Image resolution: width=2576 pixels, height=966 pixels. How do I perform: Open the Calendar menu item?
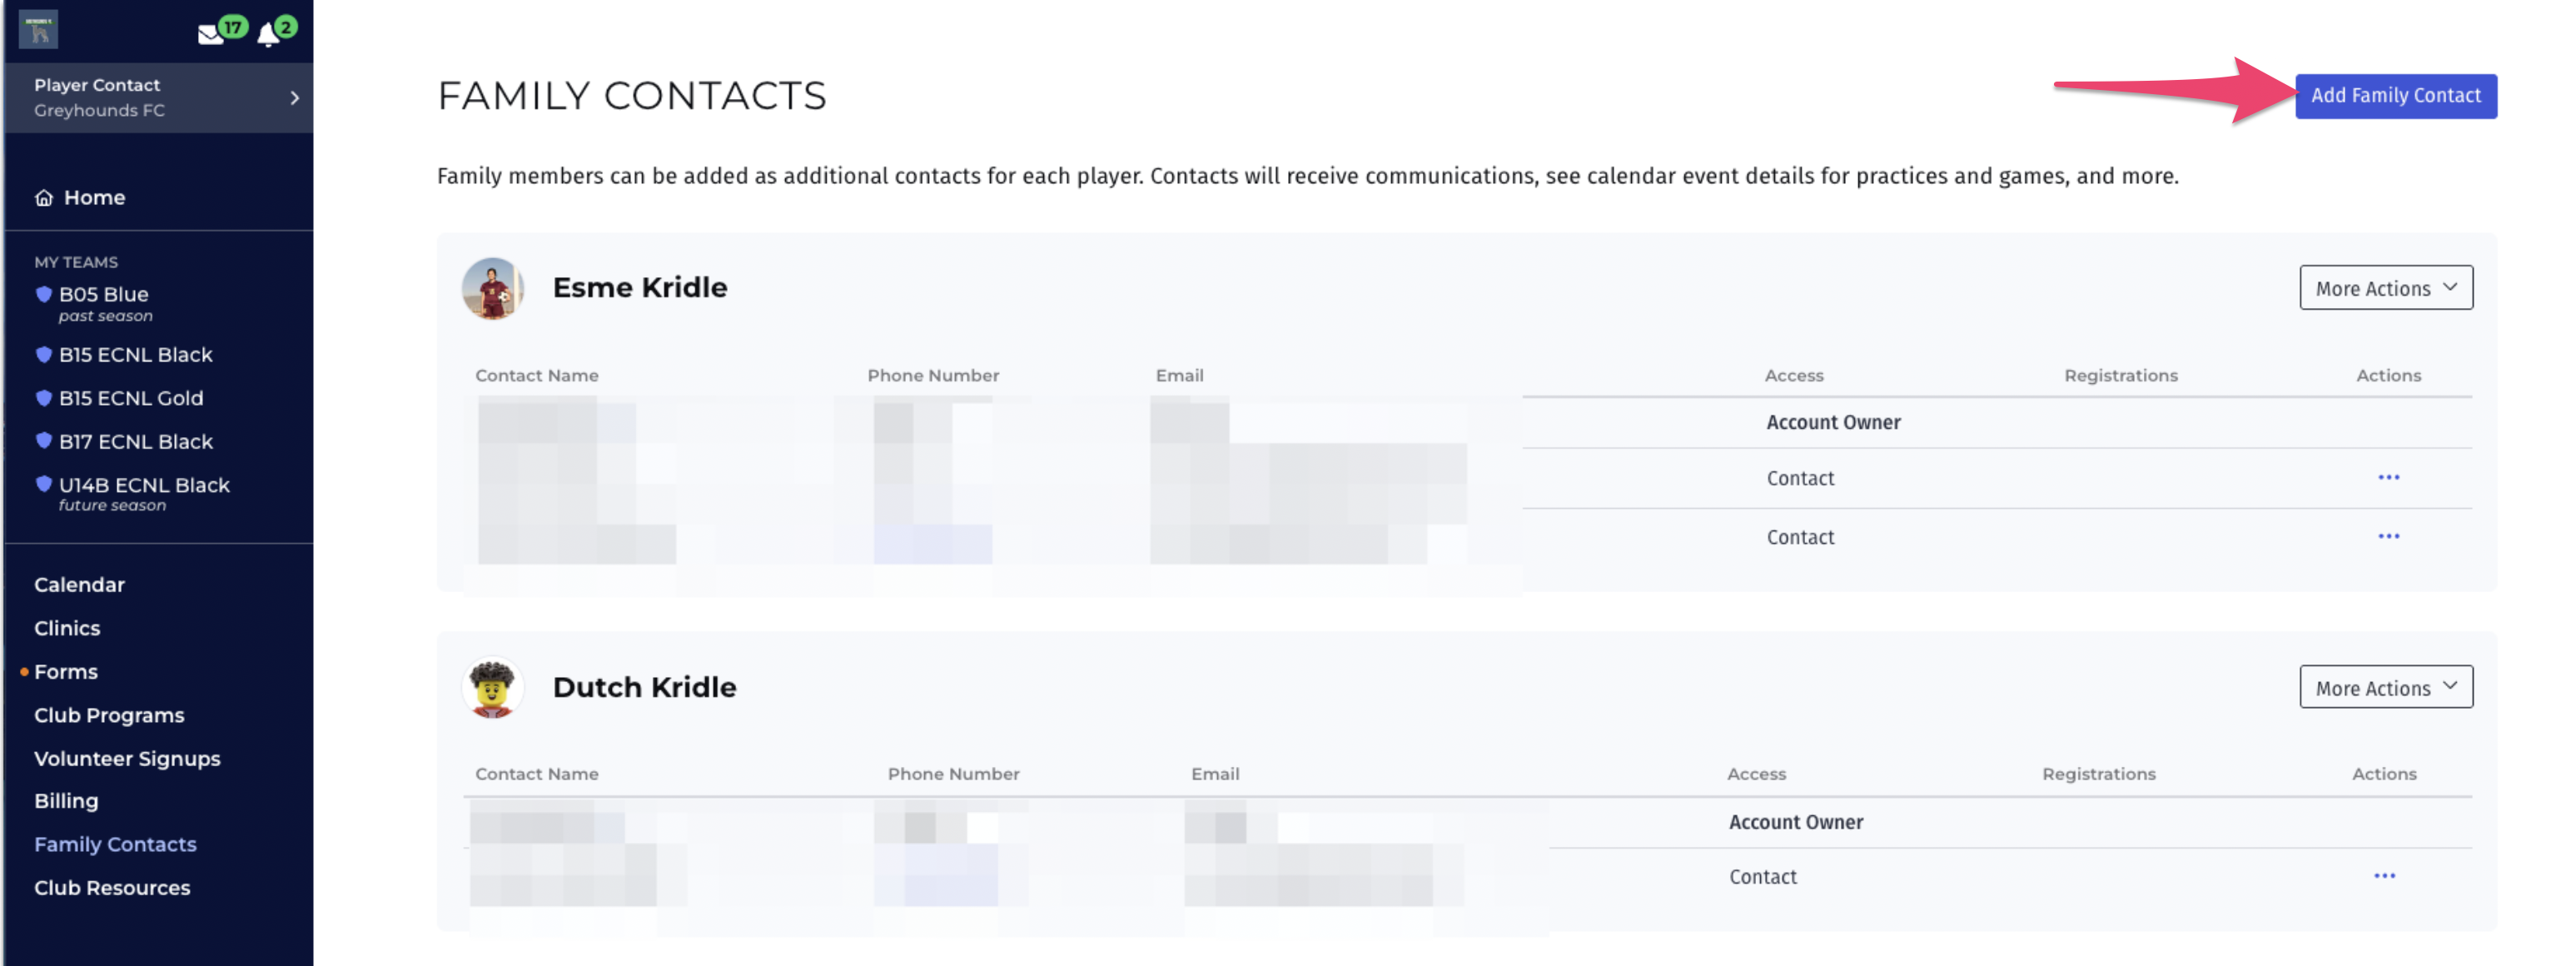(79, 585)
